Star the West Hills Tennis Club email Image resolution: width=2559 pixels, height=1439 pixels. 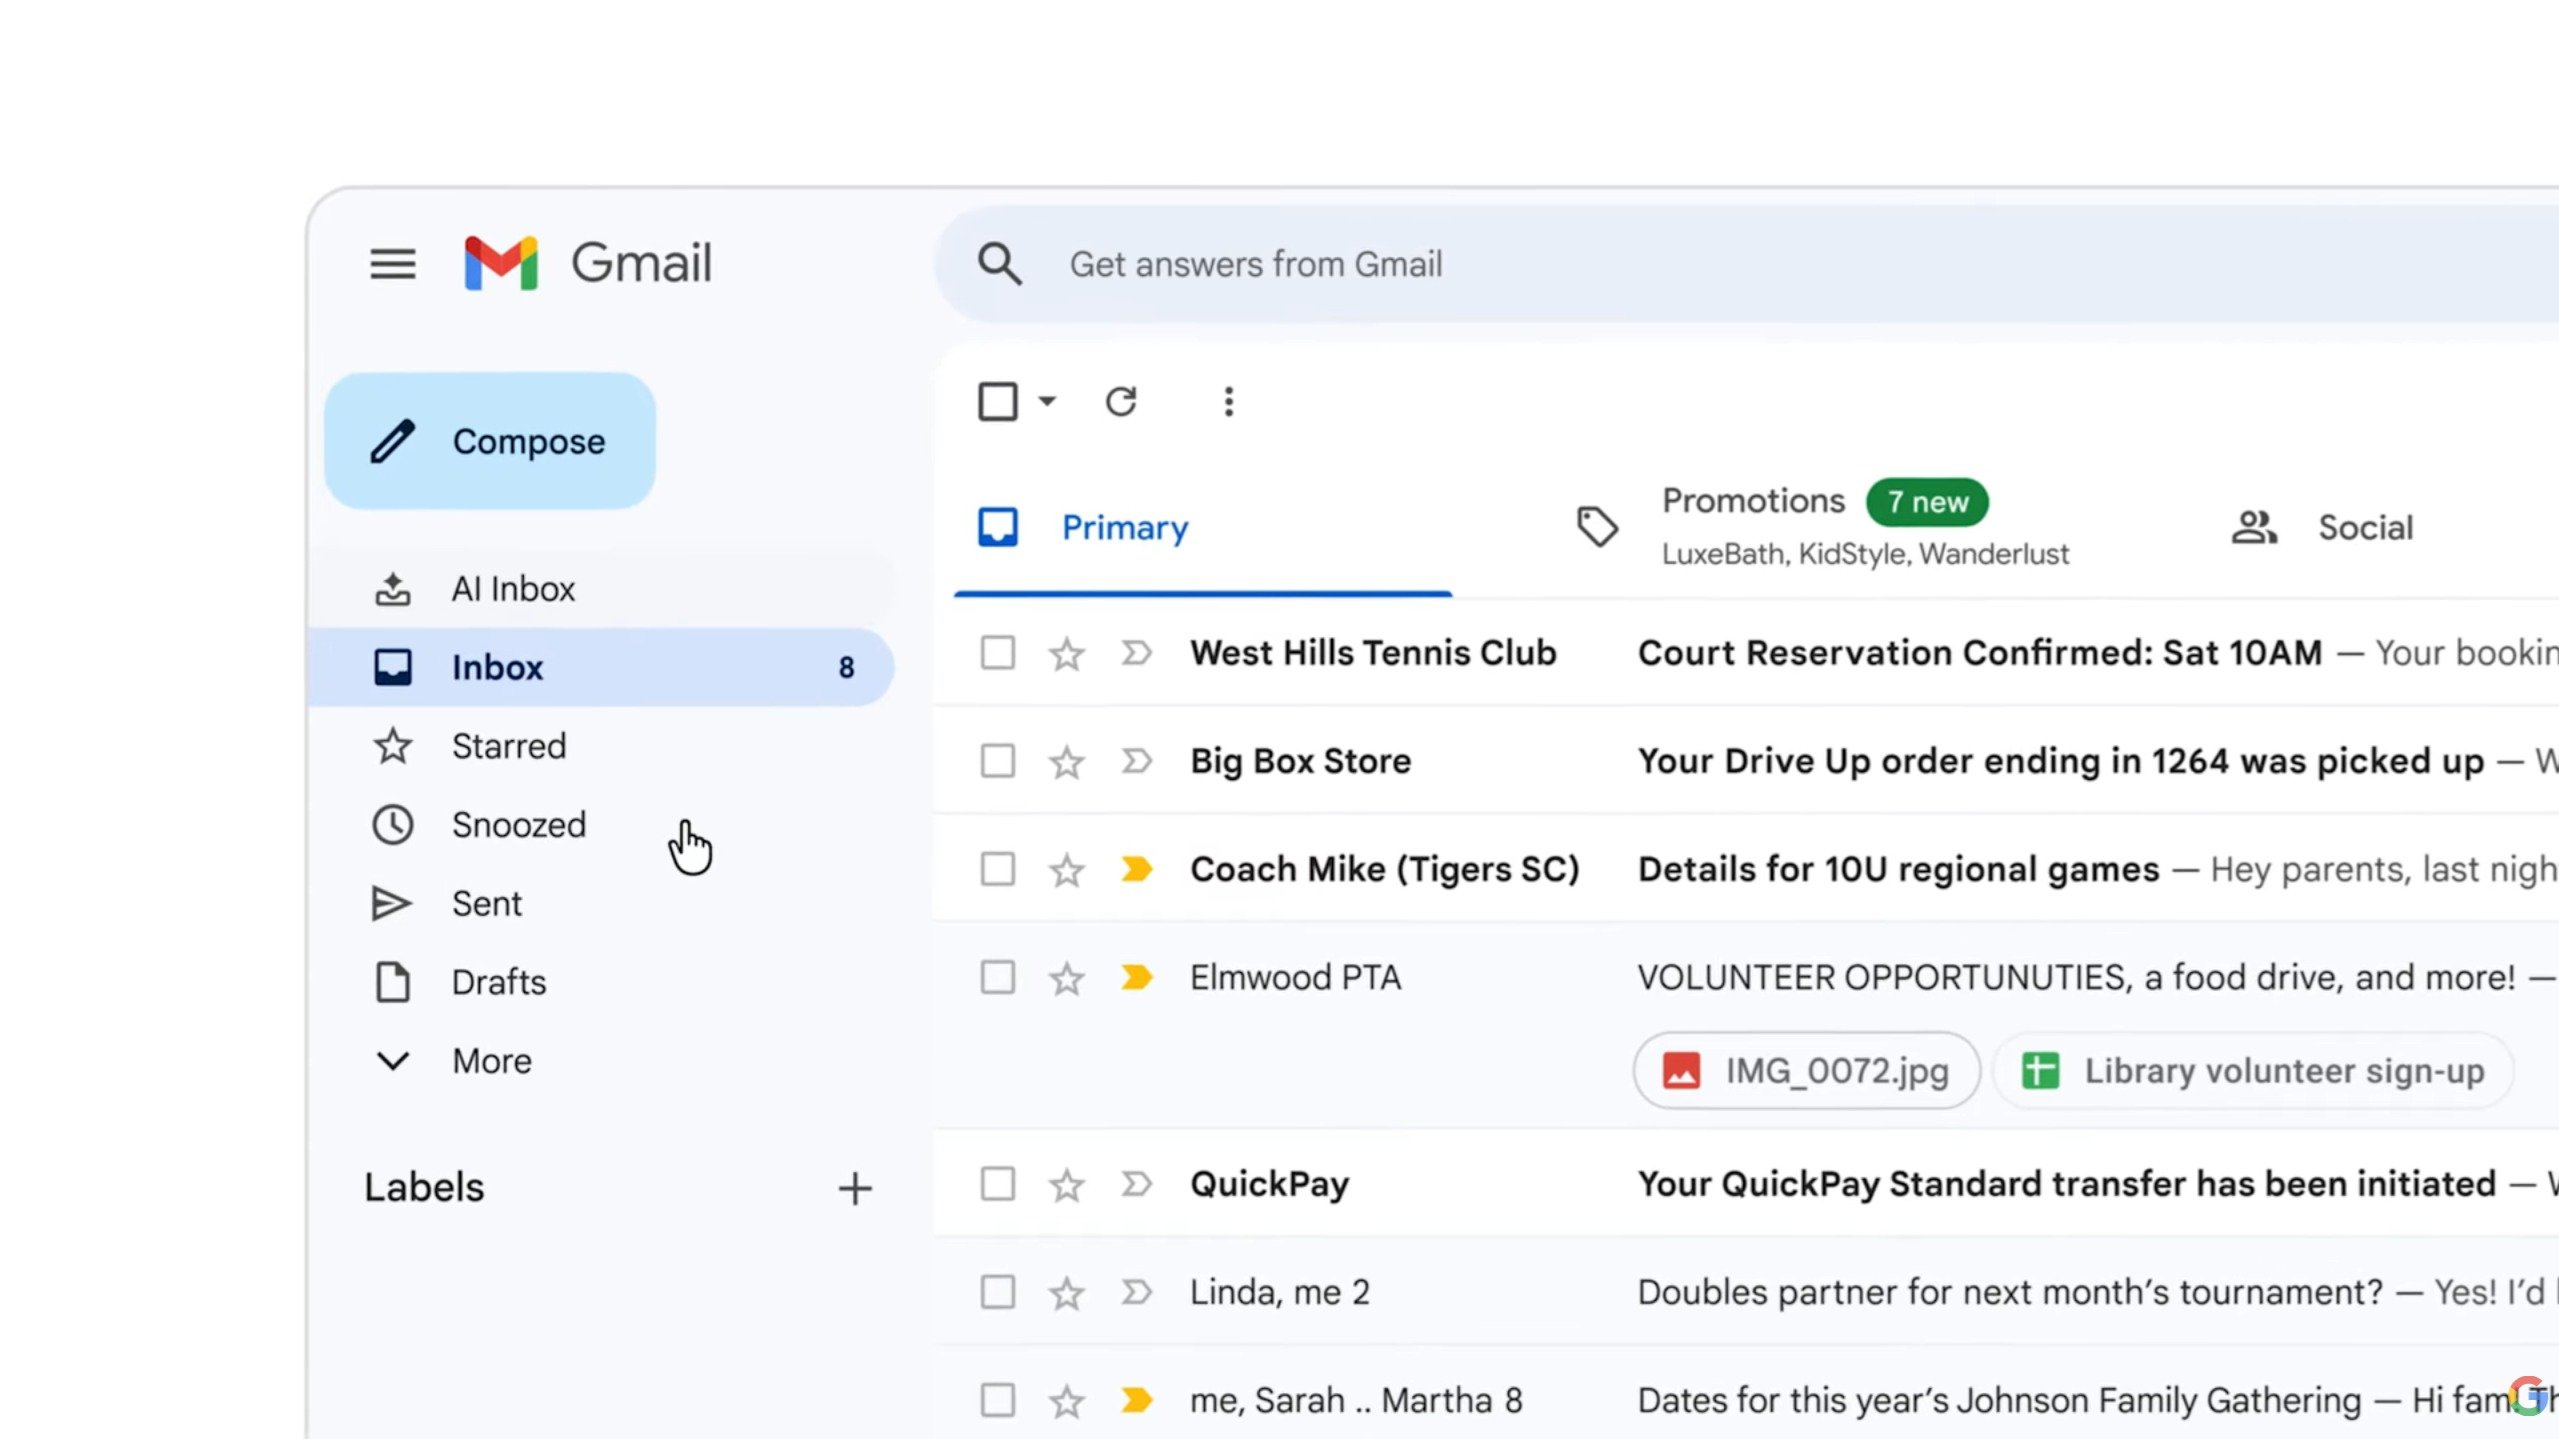coord(1066,654)
